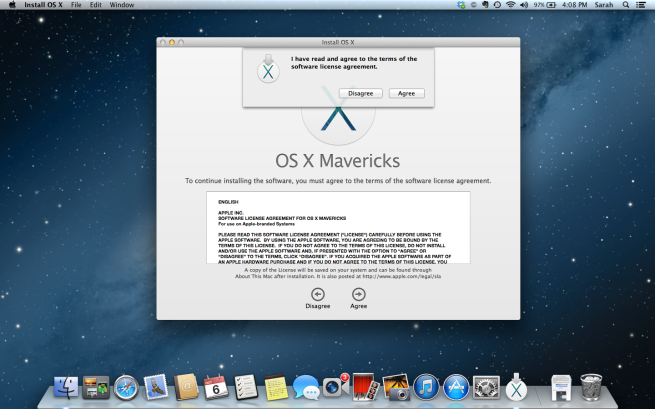The height and width of the screenshot is (409, 655).
Task: Click Disagree in the confirmation sheet
Action: 361,93
